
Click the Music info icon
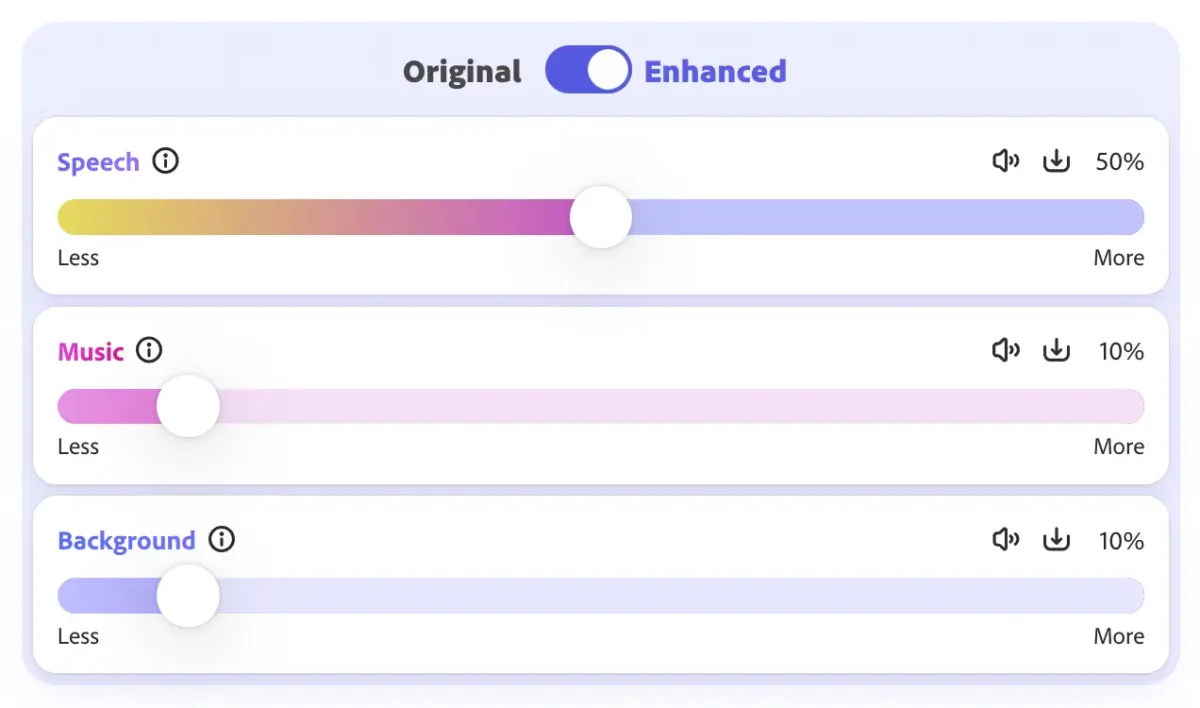[149, 350]
